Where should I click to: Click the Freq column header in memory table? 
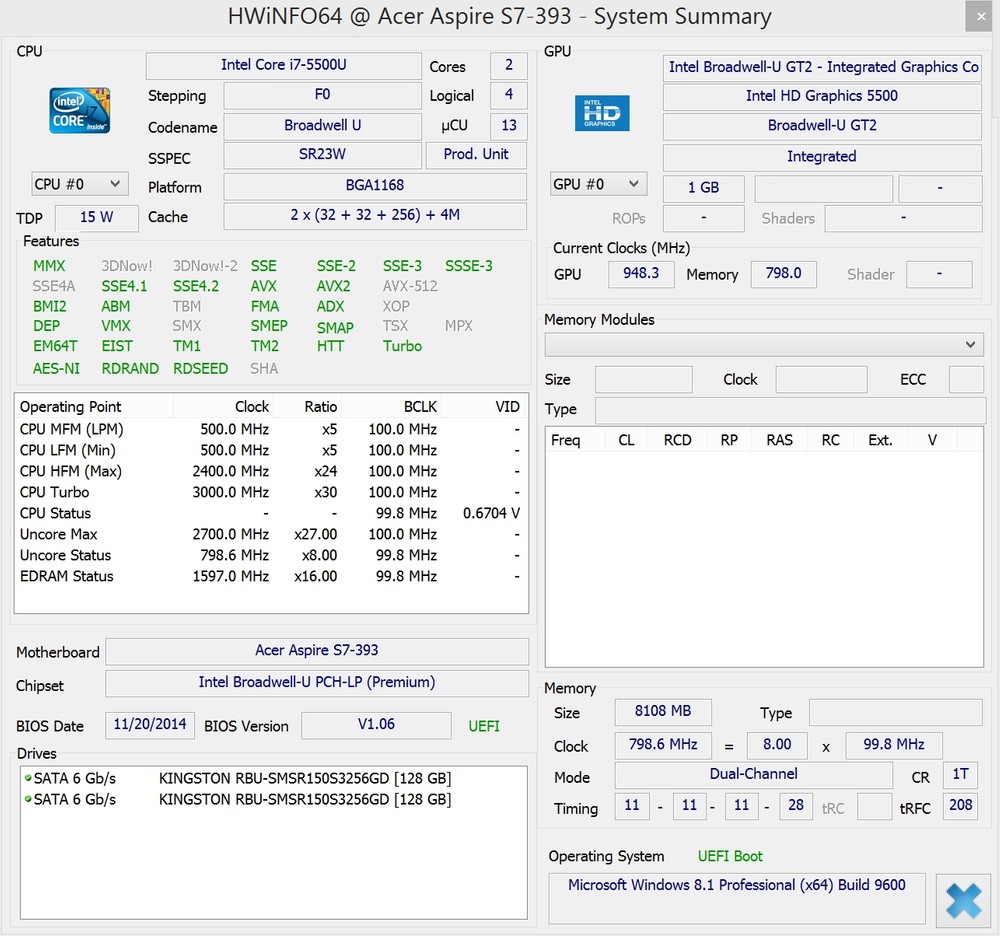tap(575, 440)
